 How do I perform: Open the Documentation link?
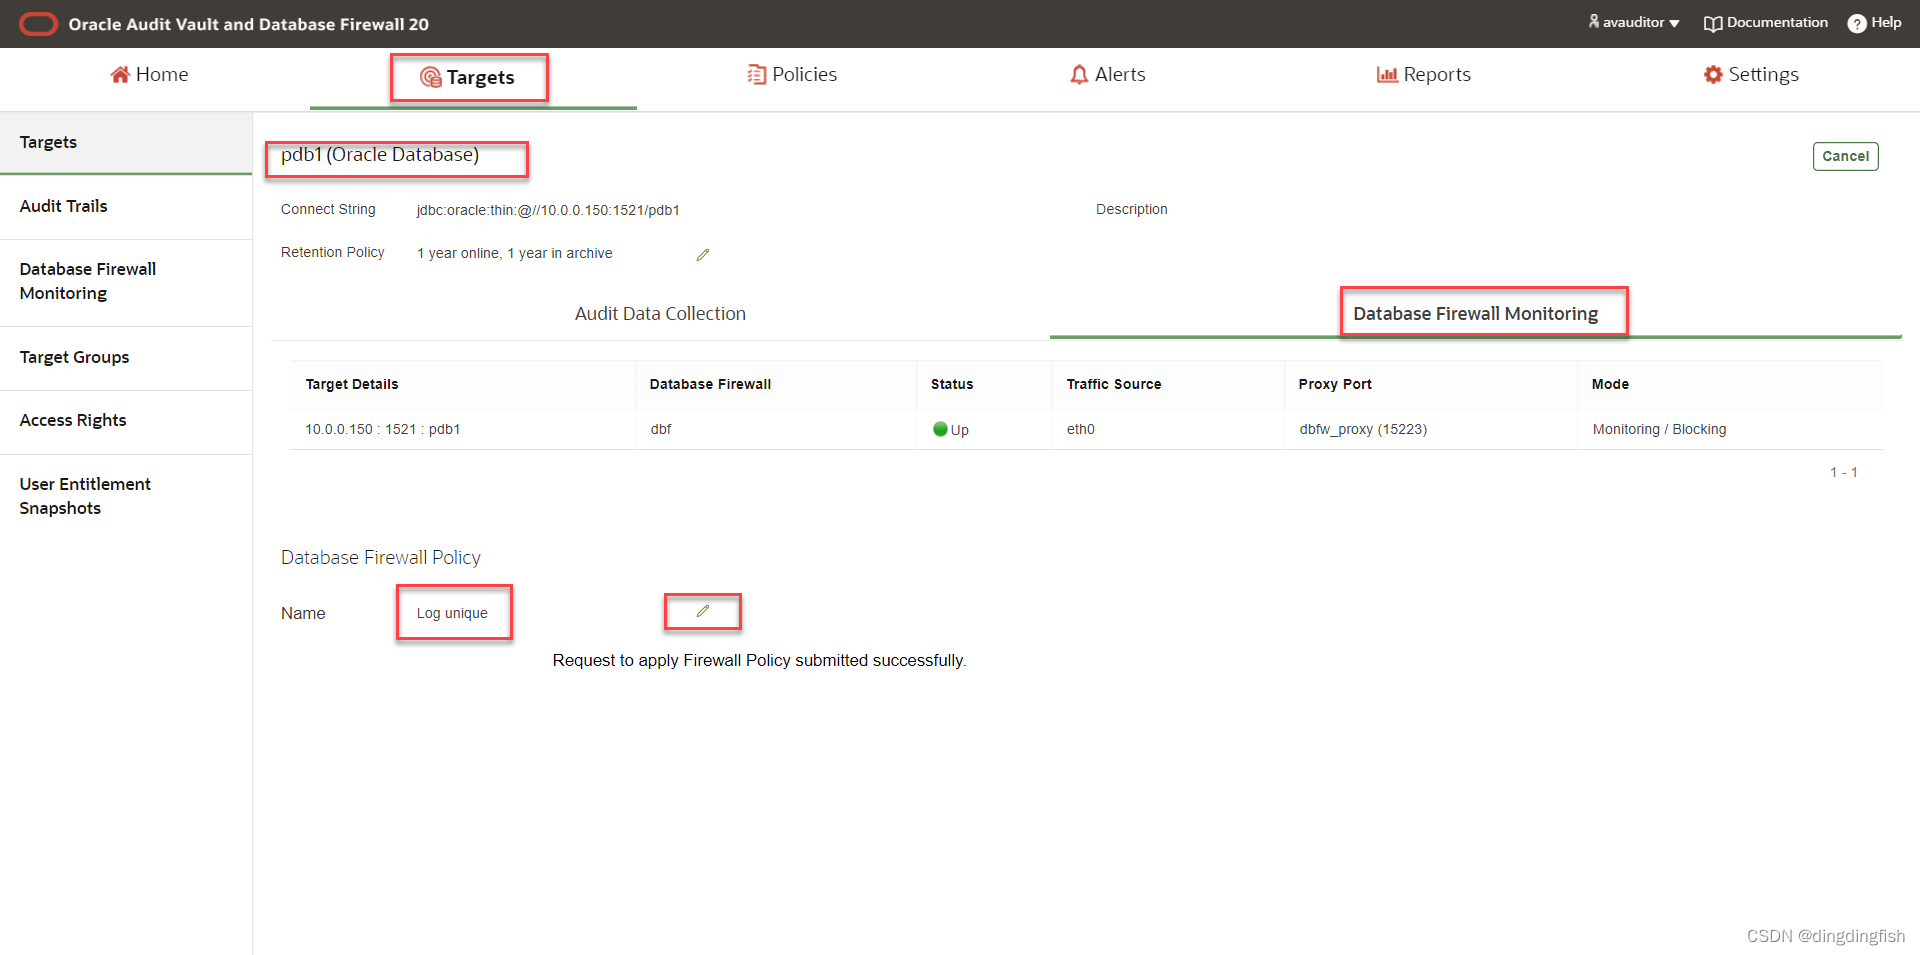click(x=1766, y=22)
